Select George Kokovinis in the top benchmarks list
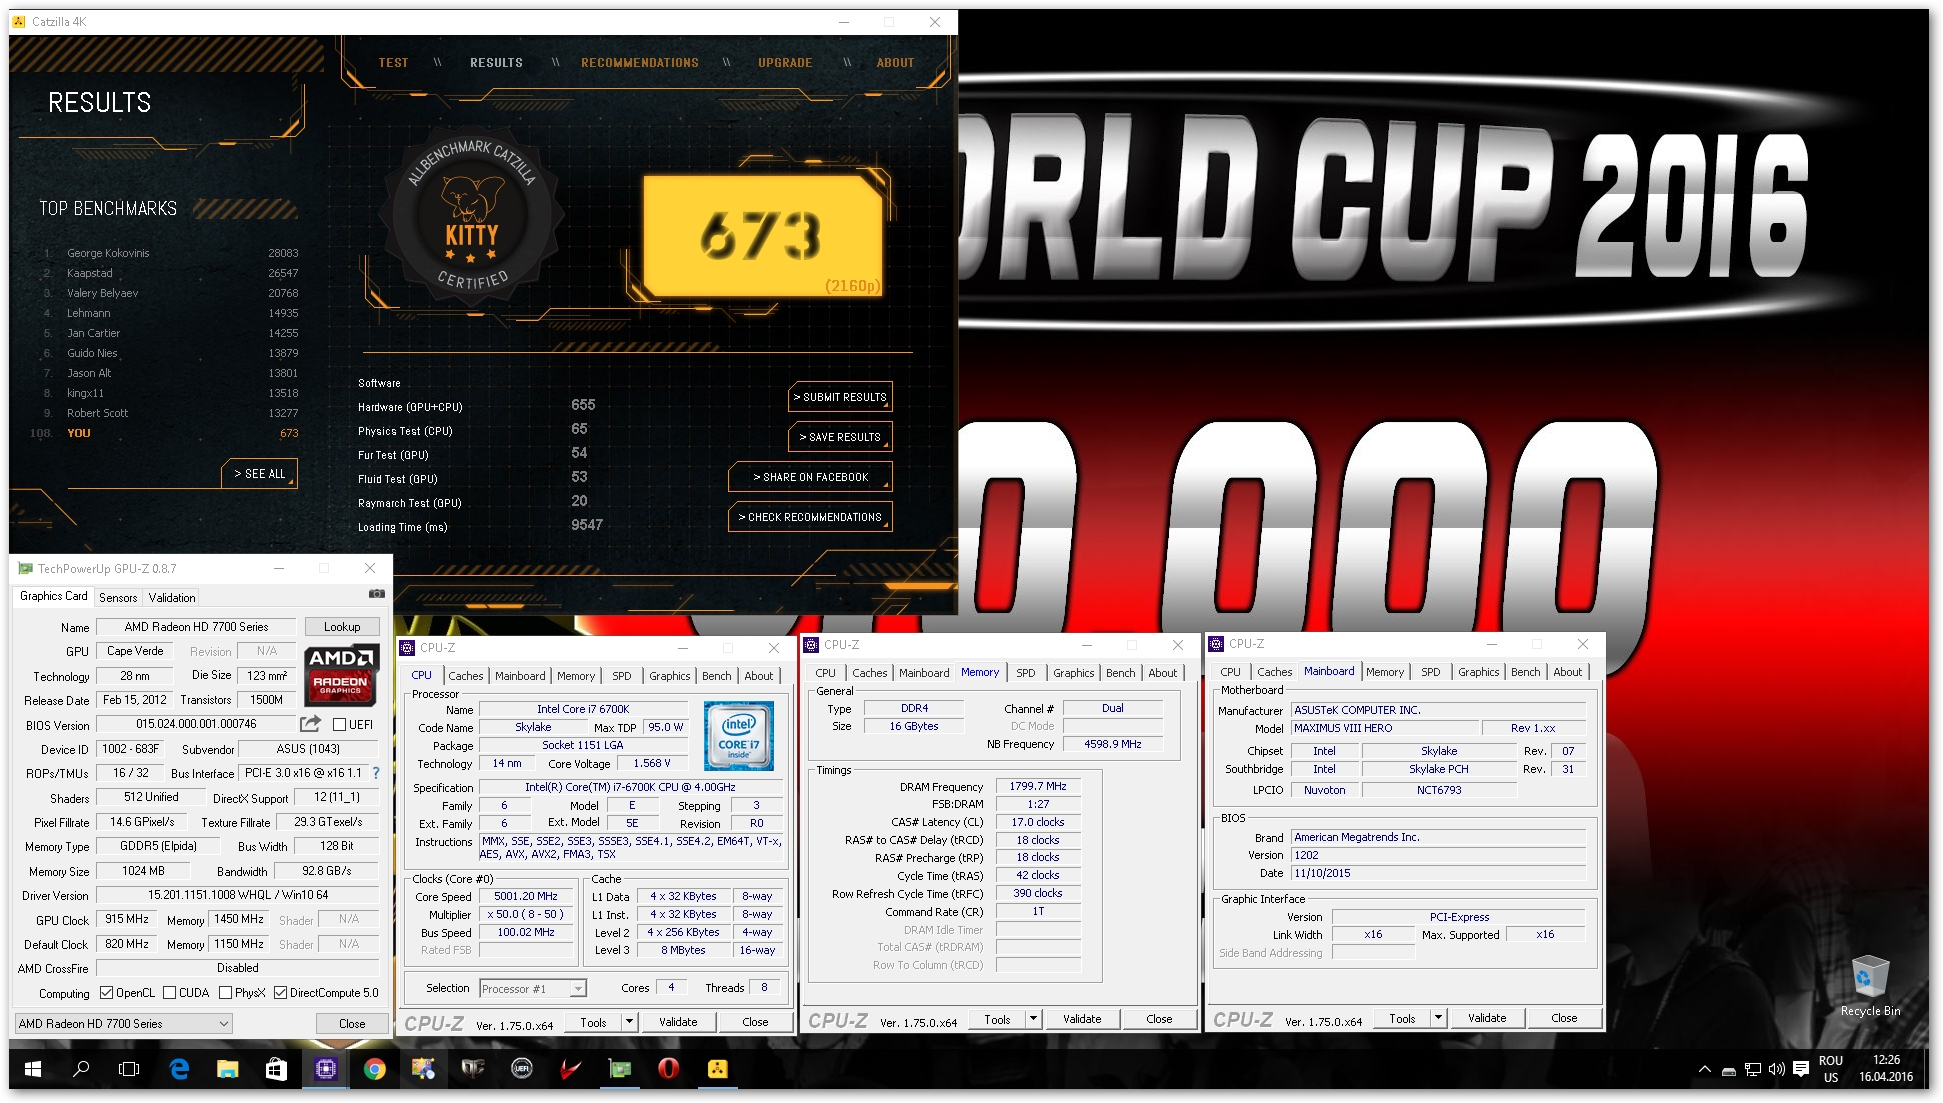The width and height of the screenshot is (1943, 1103). click(x=170, y=253)
